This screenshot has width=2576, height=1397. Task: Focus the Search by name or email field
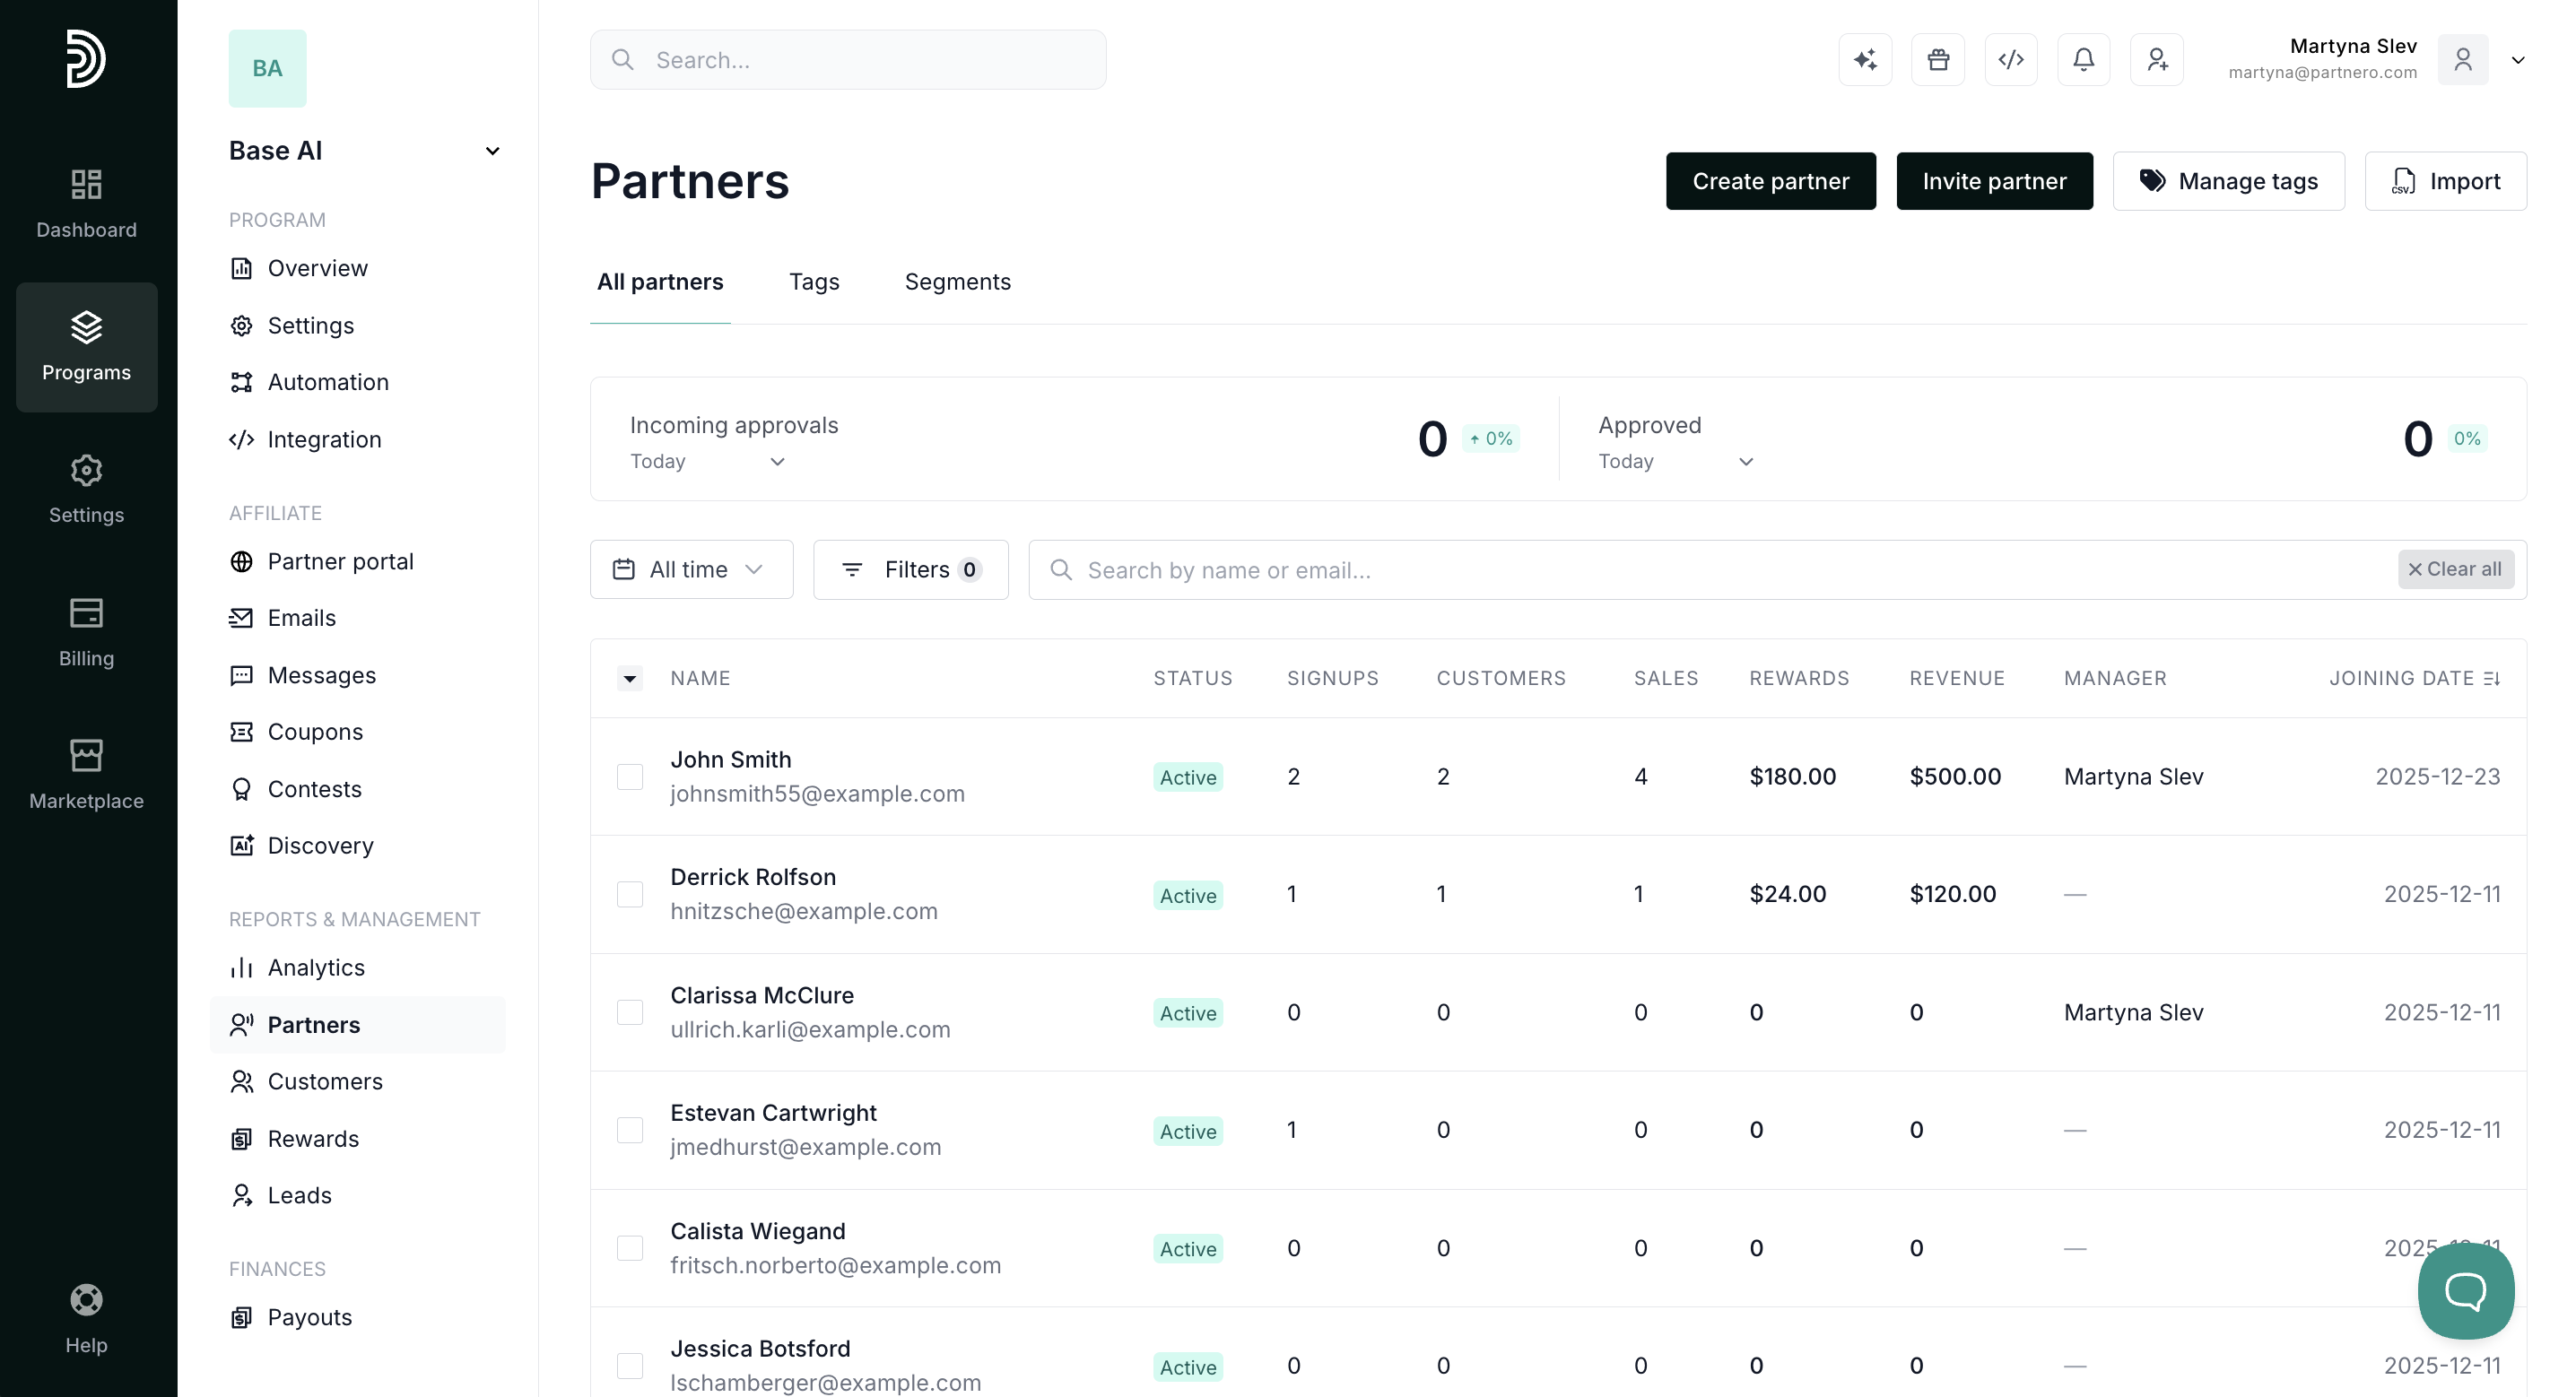point(1710,570)
